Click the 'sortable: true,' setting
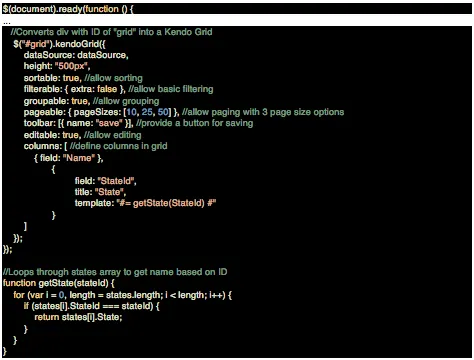 pos(52,78)
